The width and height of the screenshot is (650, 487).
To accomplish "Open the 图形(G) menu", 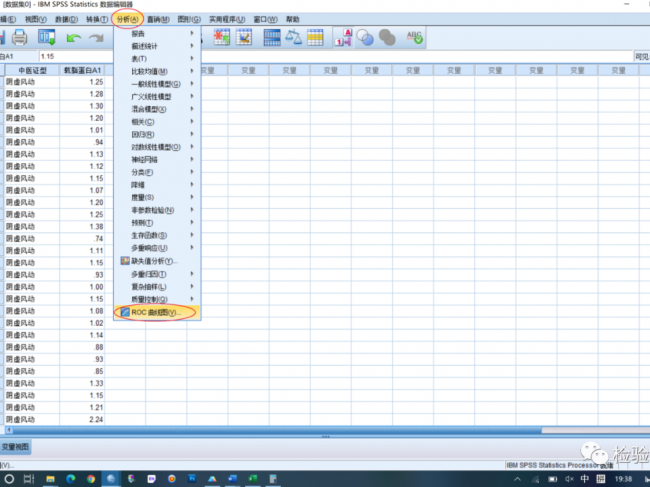I will [189, 19].
